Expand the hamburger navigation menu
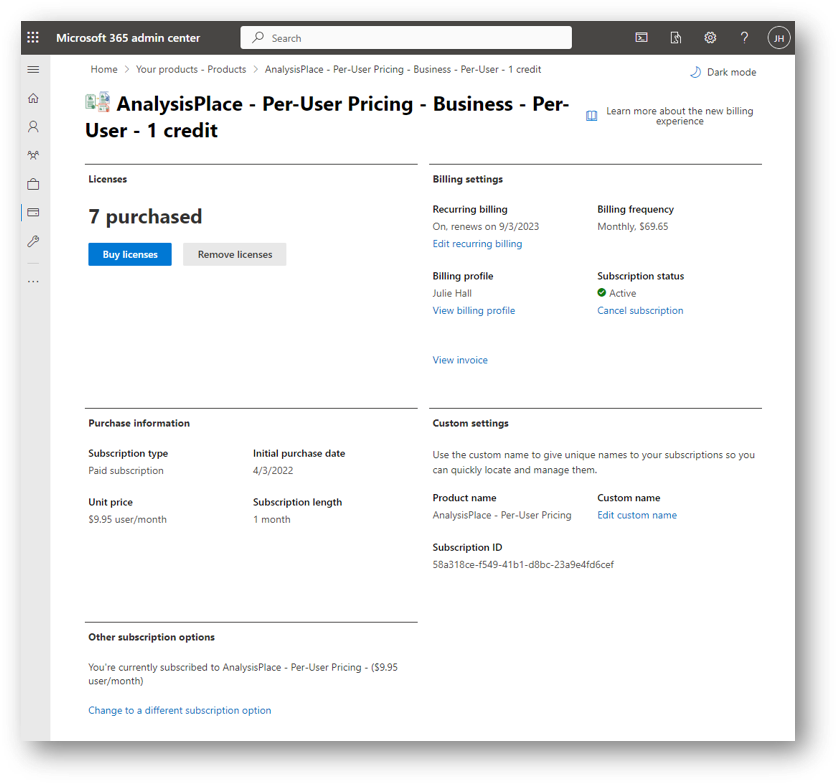Viewport: 837px width, 783px height. tap(33, 70)
